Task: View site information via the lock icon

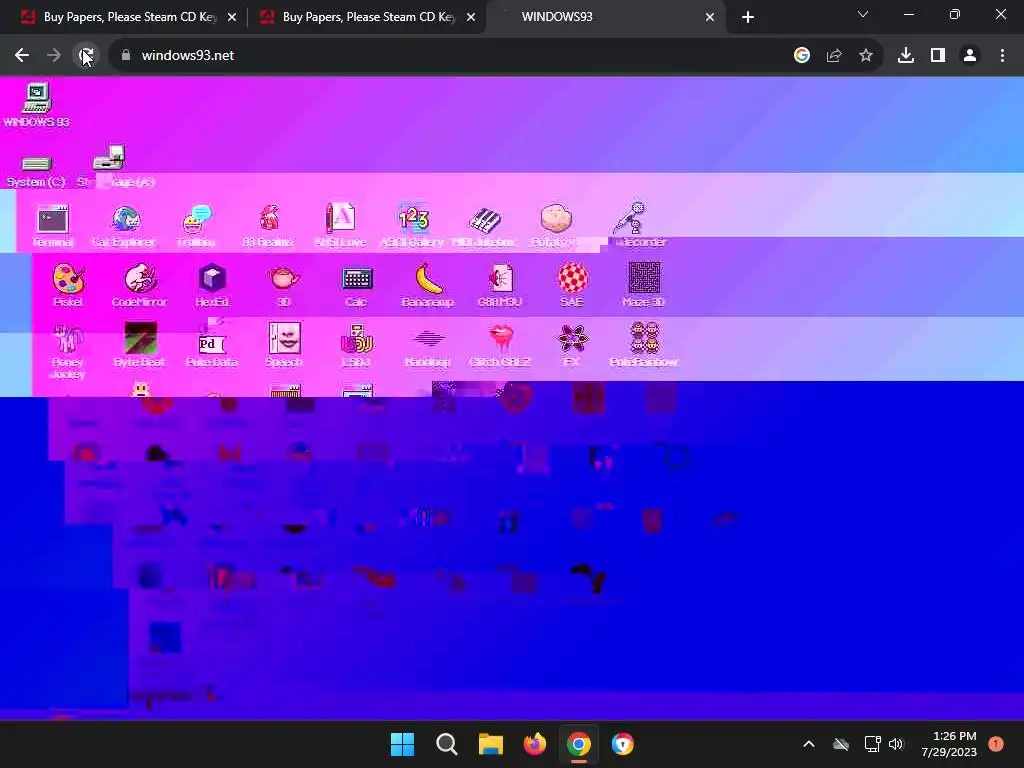Action: pos(126,56)
